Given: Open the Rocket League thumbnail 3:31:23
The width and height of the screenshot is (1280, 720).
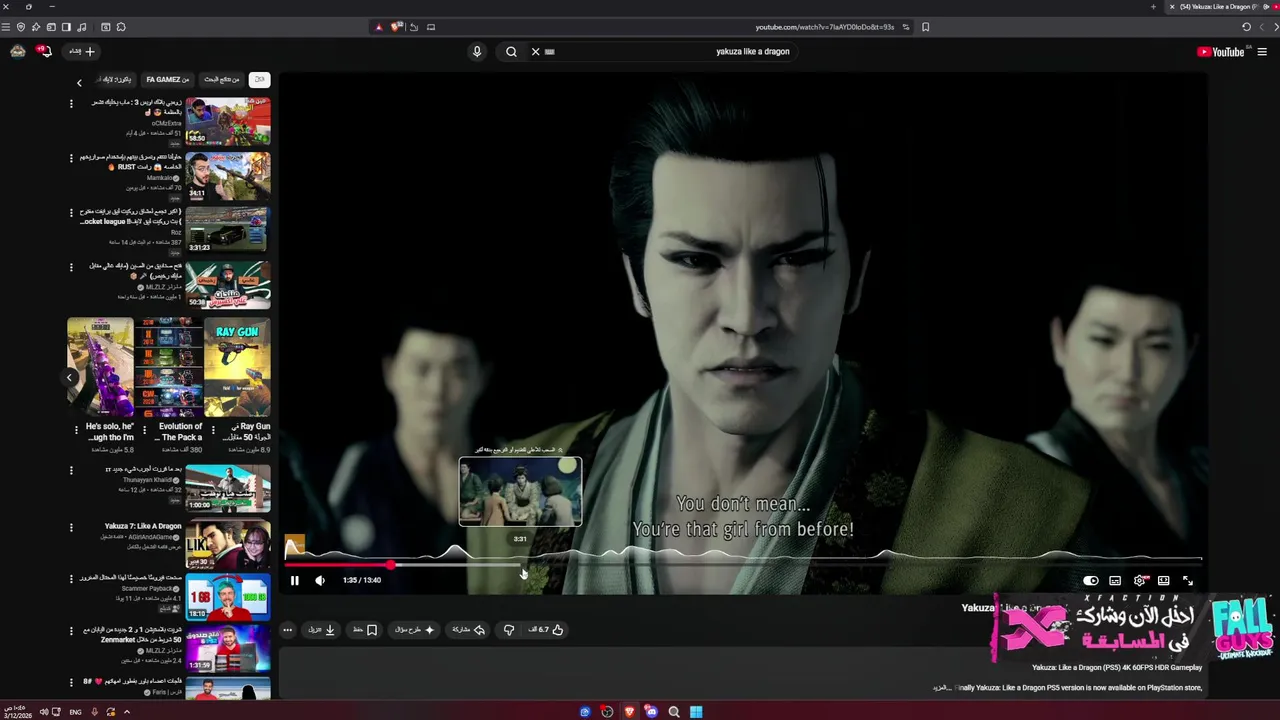Looking at the screenshot, I should coord(228,230).
